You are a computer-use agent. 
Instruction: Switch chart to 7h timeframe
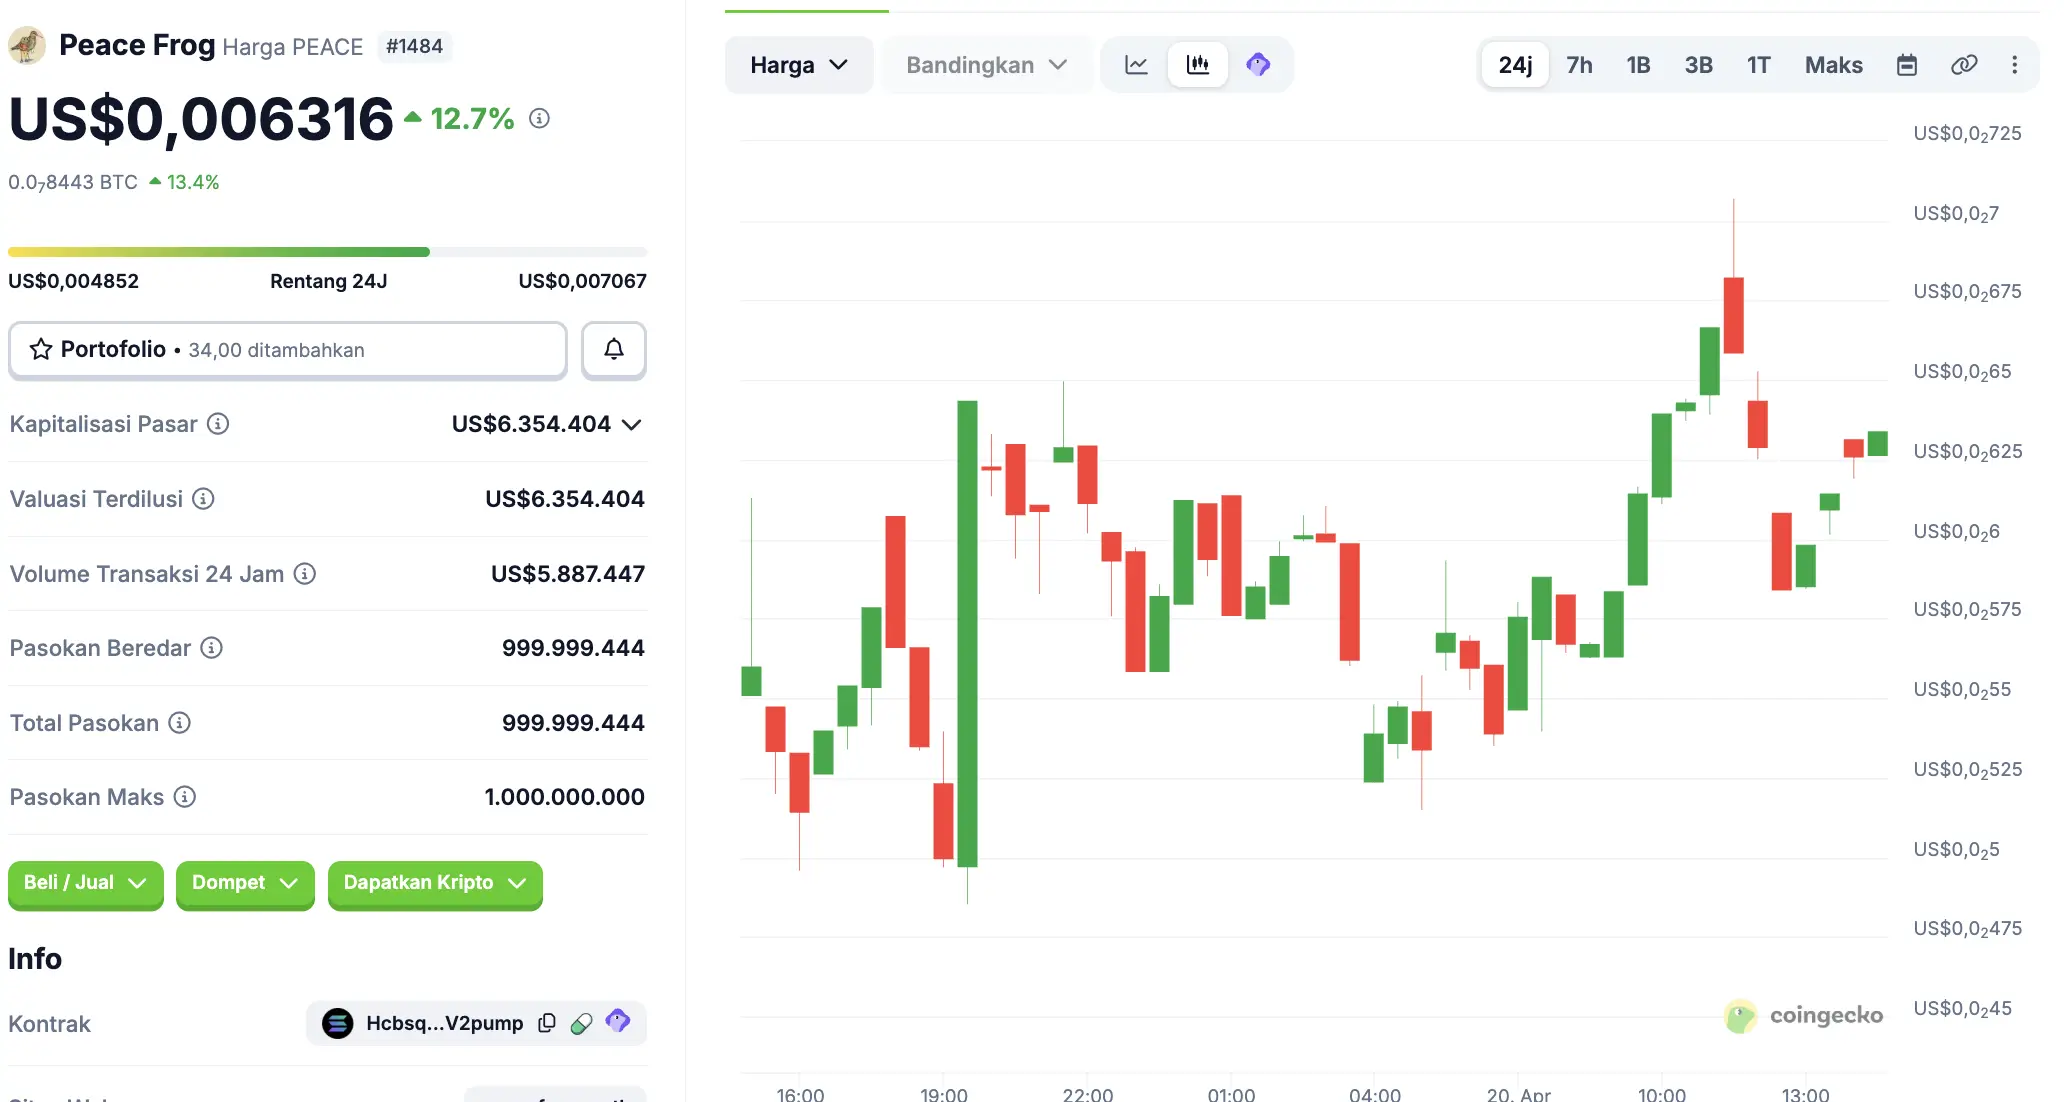(x=1578, y=64)
